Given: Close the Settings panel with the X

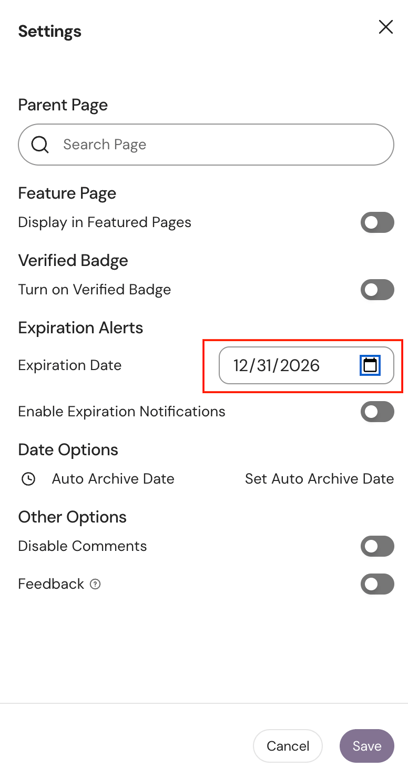Looking at the screenshot, I should click(x=386, y=27).
